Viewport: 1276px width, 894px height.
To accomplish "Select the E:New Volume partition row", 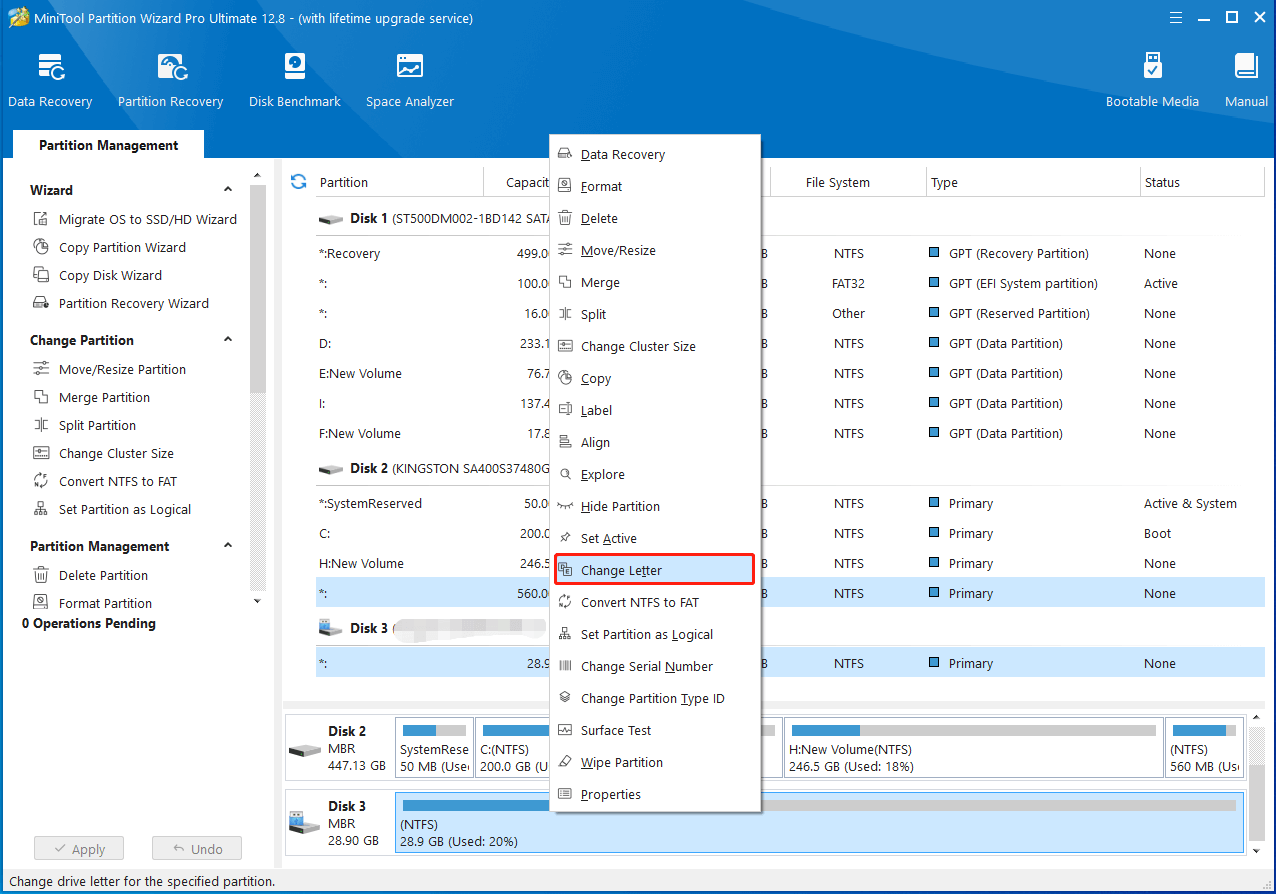I will pos(790,373).
